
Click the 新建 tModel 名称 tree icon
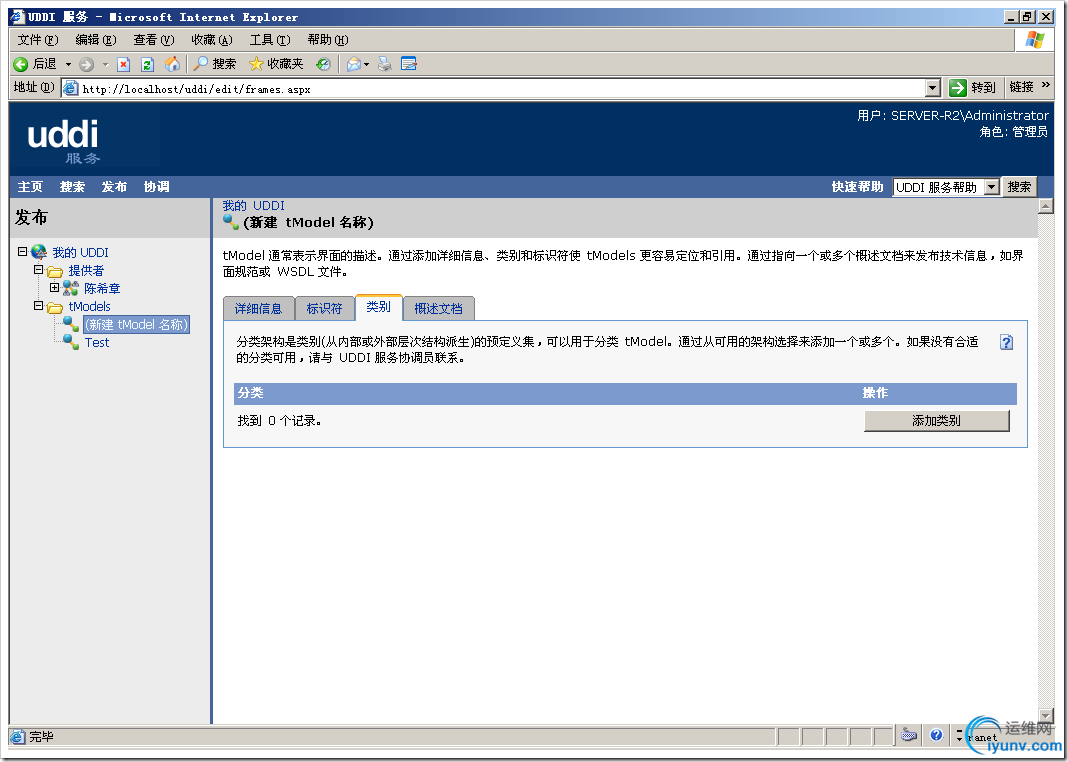pyautogui.click(x=71, y=323)
